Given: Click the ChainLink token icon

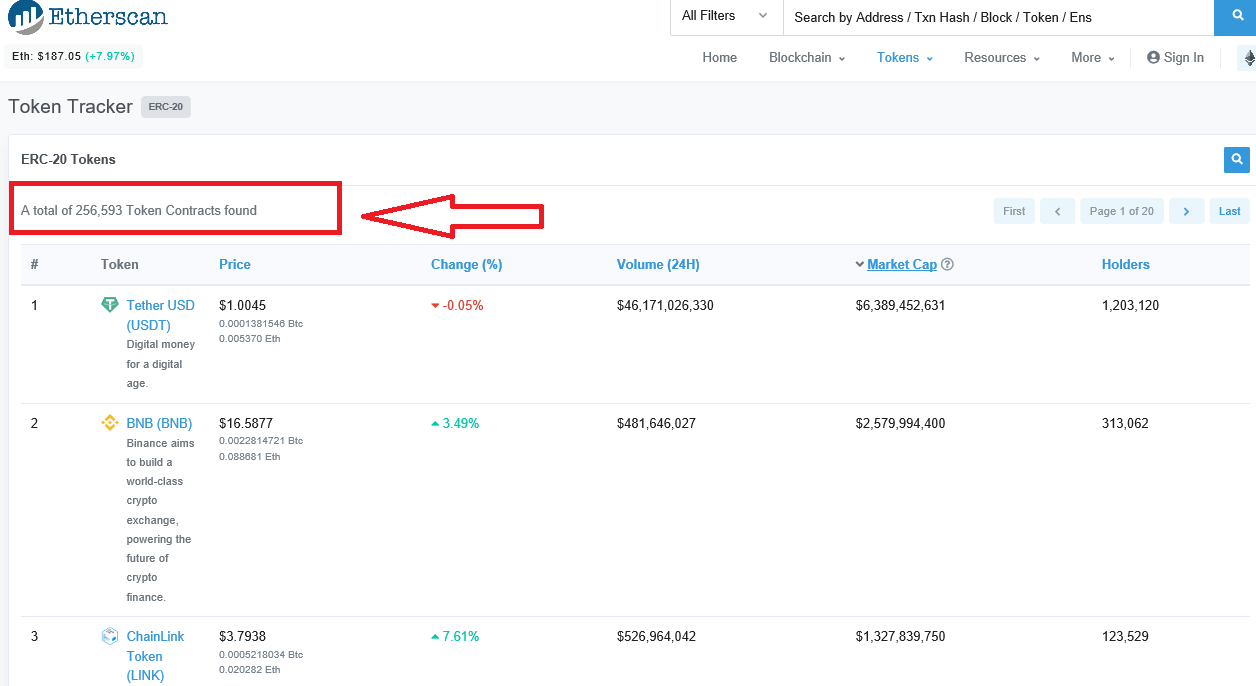Looking at the screenshot, I should [x=110, y=636].
